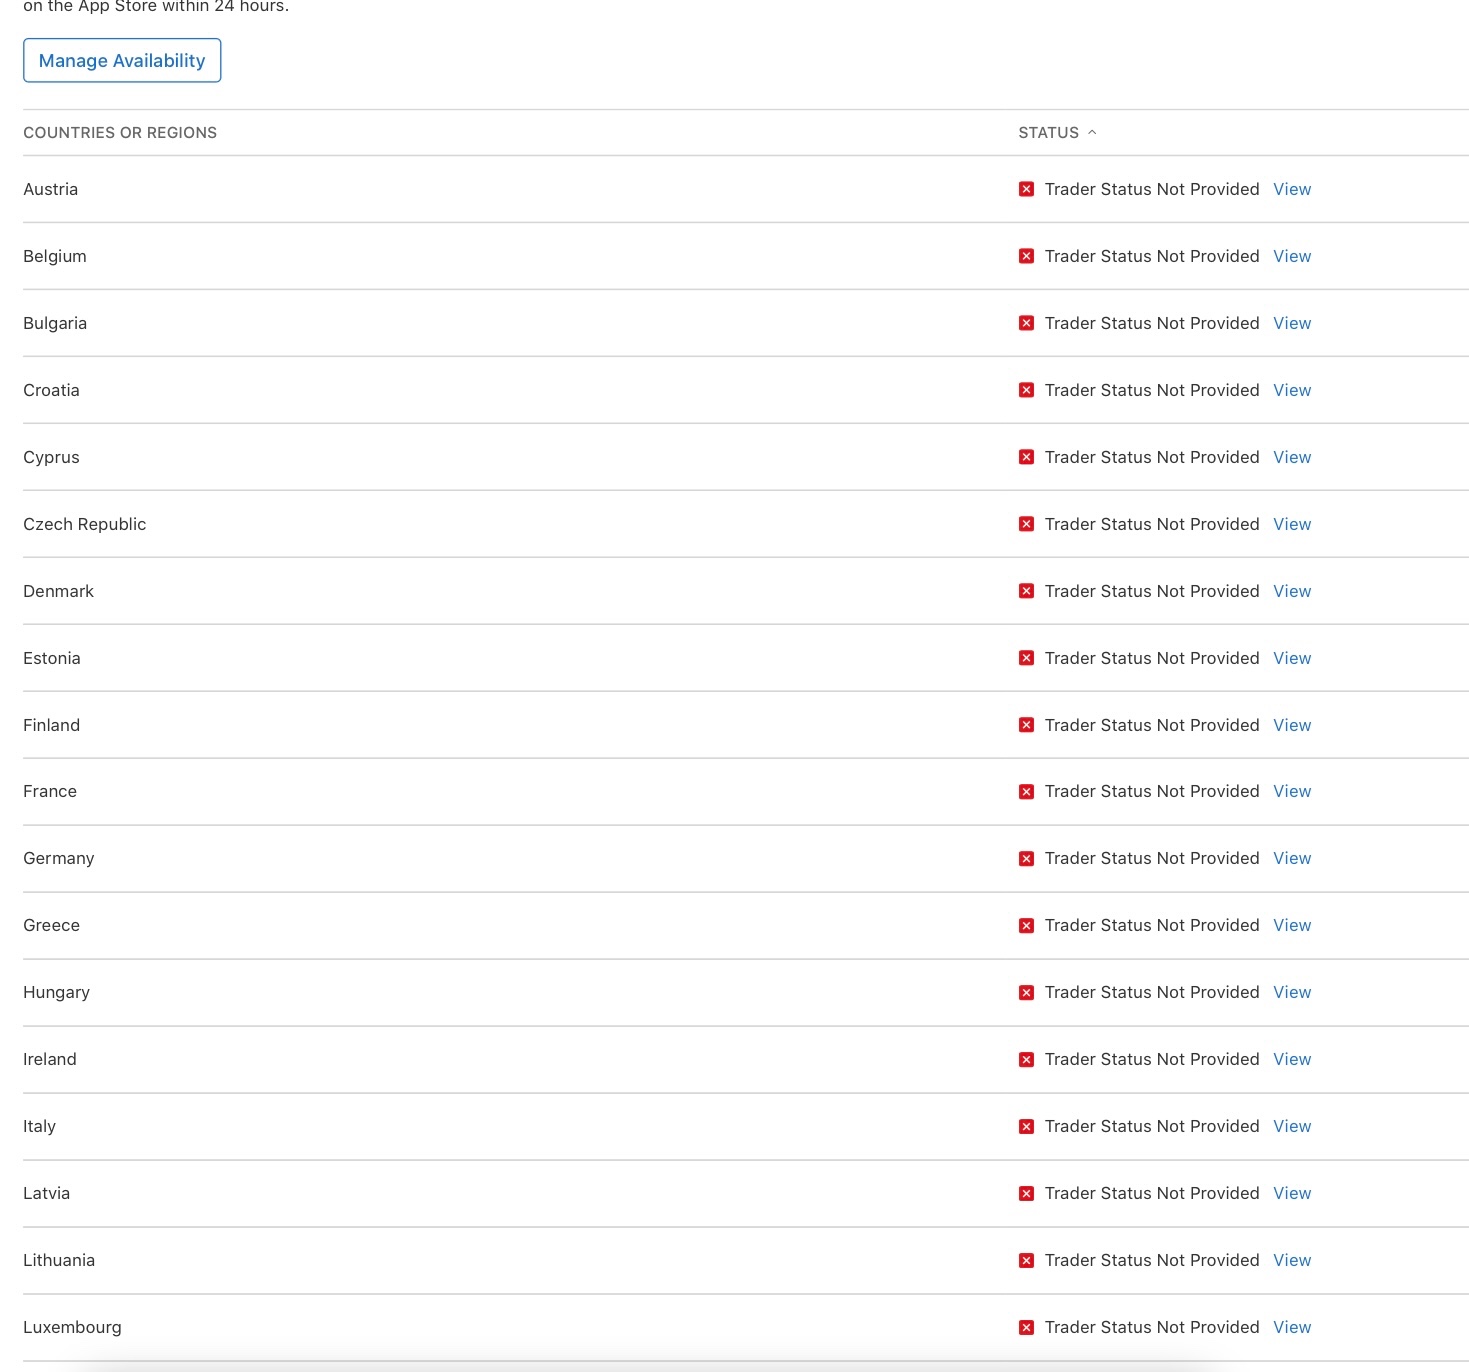The image size is (1469, 1372).
Task: Open View link for Italy
Action: [1292, 1126]
